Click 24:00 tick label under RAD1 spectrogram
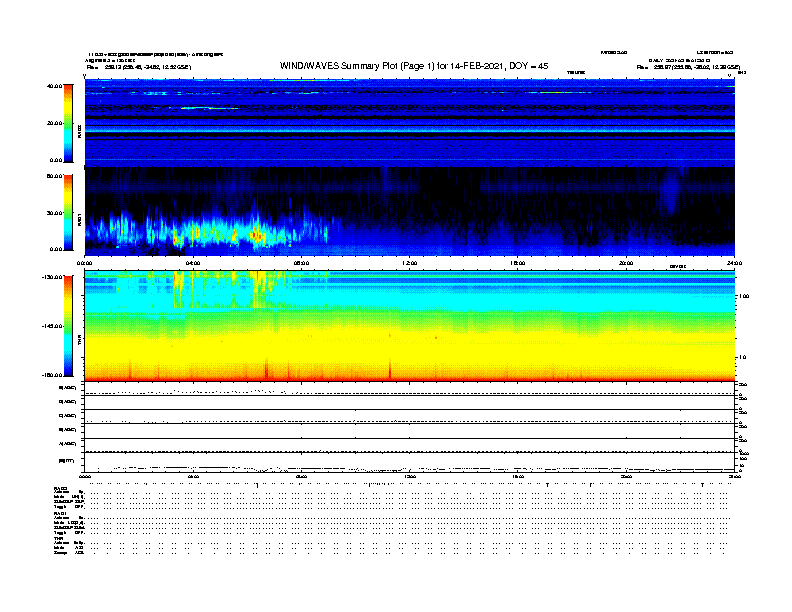792x612 pixels. (734, 263)
